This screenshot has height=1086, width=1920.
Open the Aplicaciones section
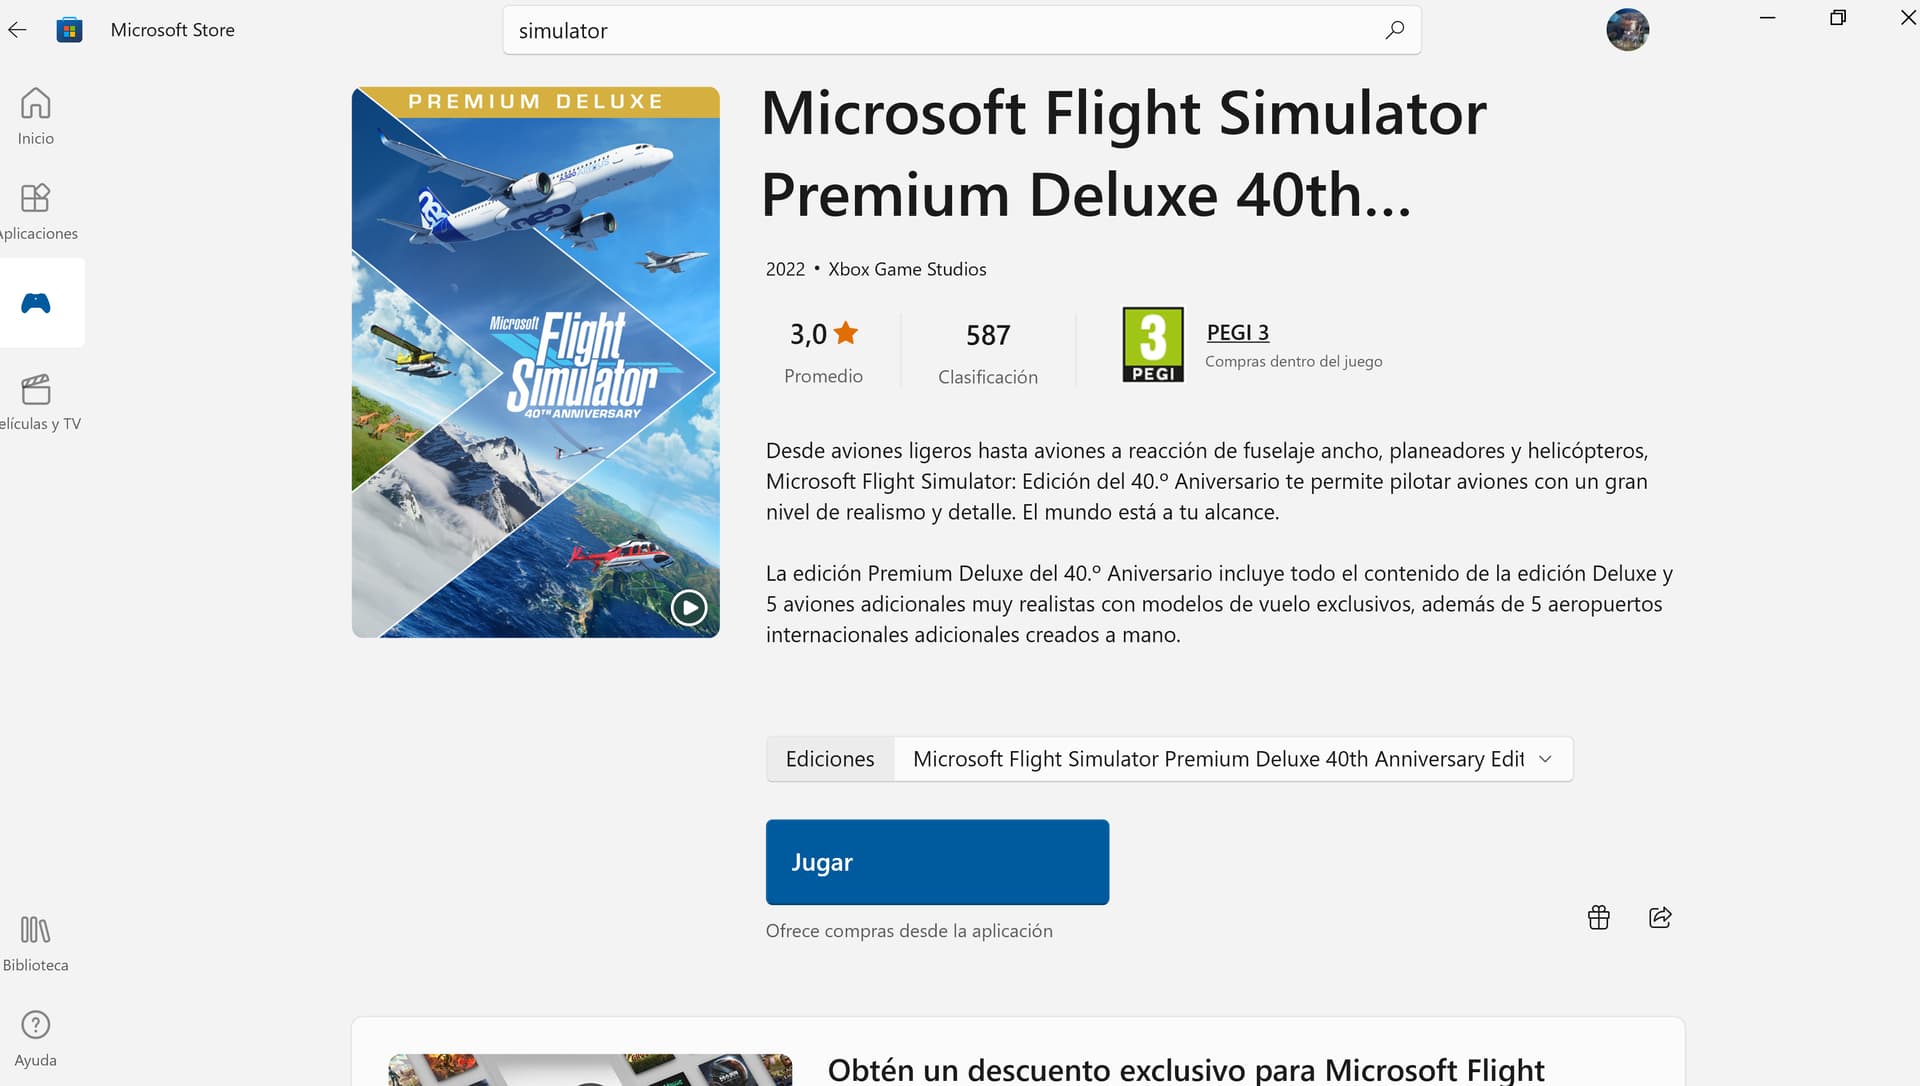click(36, 212)
